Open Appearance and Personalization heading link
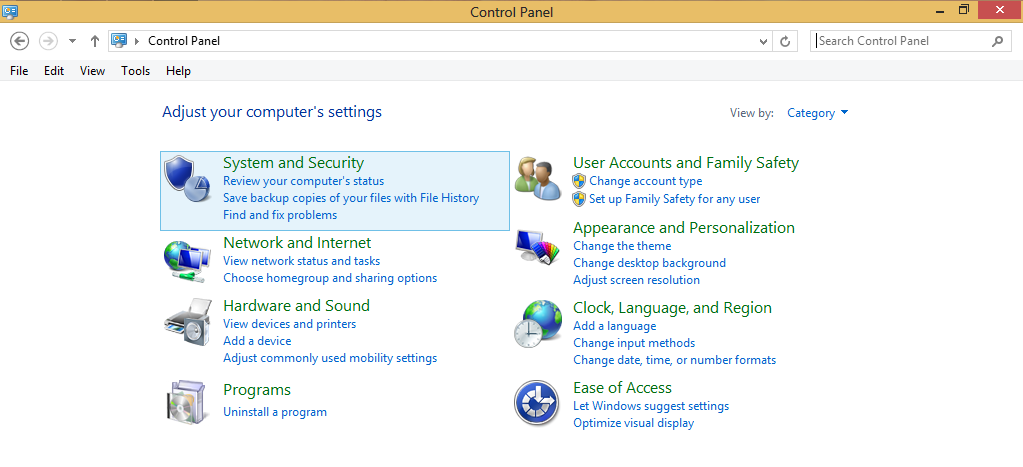1023x467 pixels. pos(684,228)
